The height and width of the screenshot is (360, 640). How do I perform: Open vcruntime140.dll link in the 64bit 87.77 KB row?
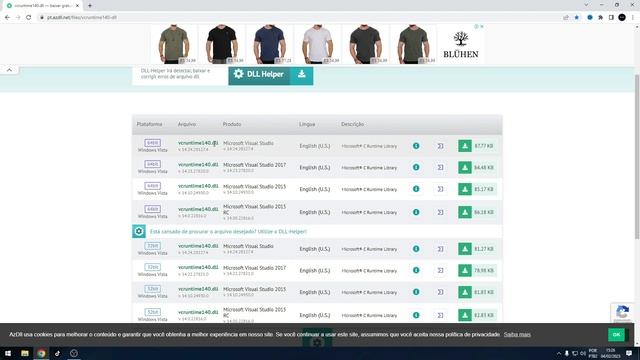click(x=198, y=143)
